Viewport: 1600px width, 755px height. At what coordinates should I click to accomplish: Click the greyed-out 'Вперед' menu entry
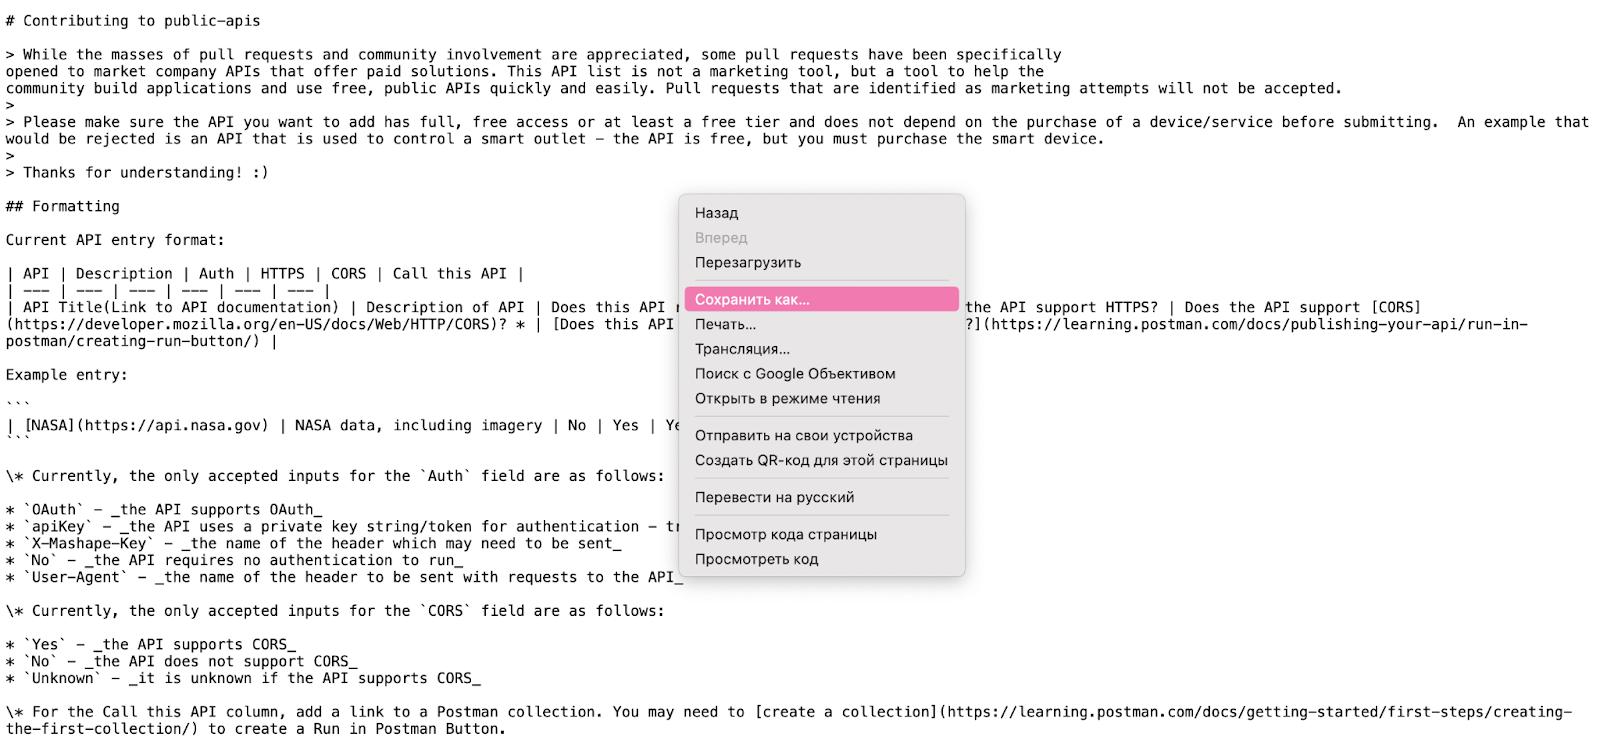click(x=721, y=238)
